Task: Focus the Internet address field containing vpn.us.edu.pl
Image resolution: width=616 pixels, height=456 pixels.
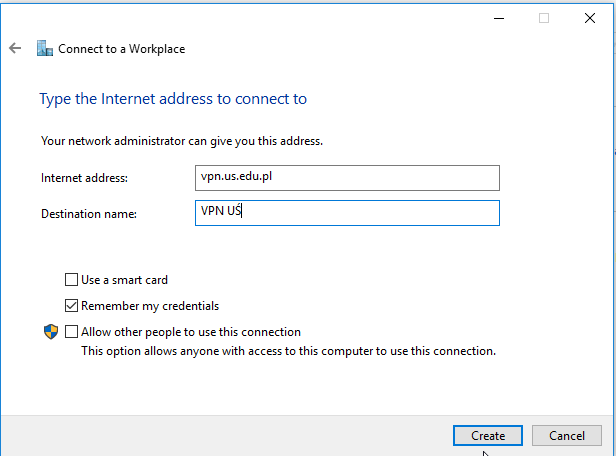Action: tap(347, 178)
